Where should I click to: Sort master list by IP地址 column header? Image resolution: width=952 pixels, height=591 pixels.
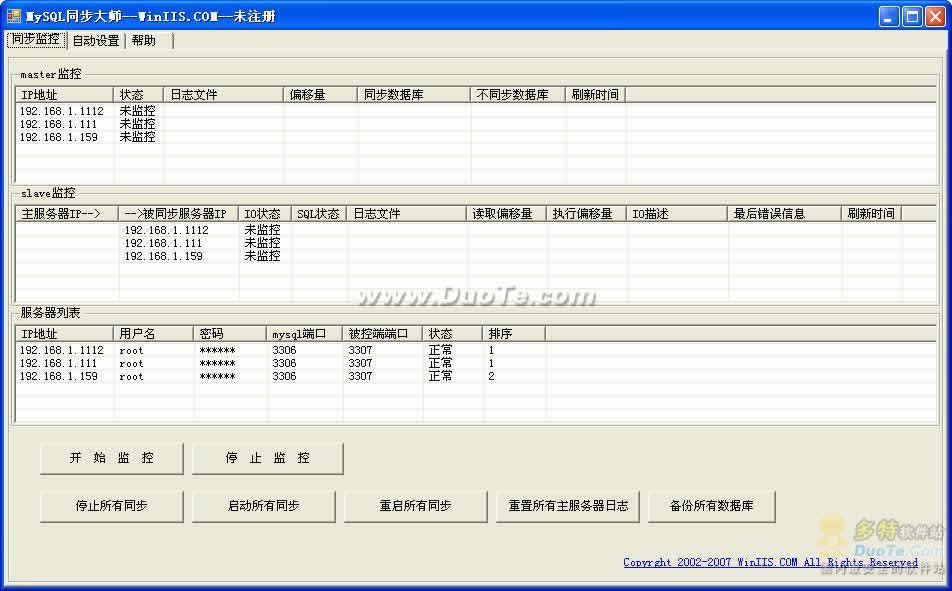(64, 95)
